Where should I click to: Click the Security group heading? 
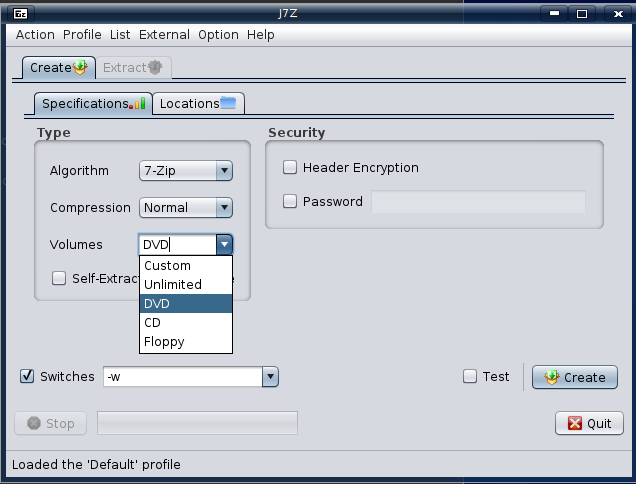297,133
